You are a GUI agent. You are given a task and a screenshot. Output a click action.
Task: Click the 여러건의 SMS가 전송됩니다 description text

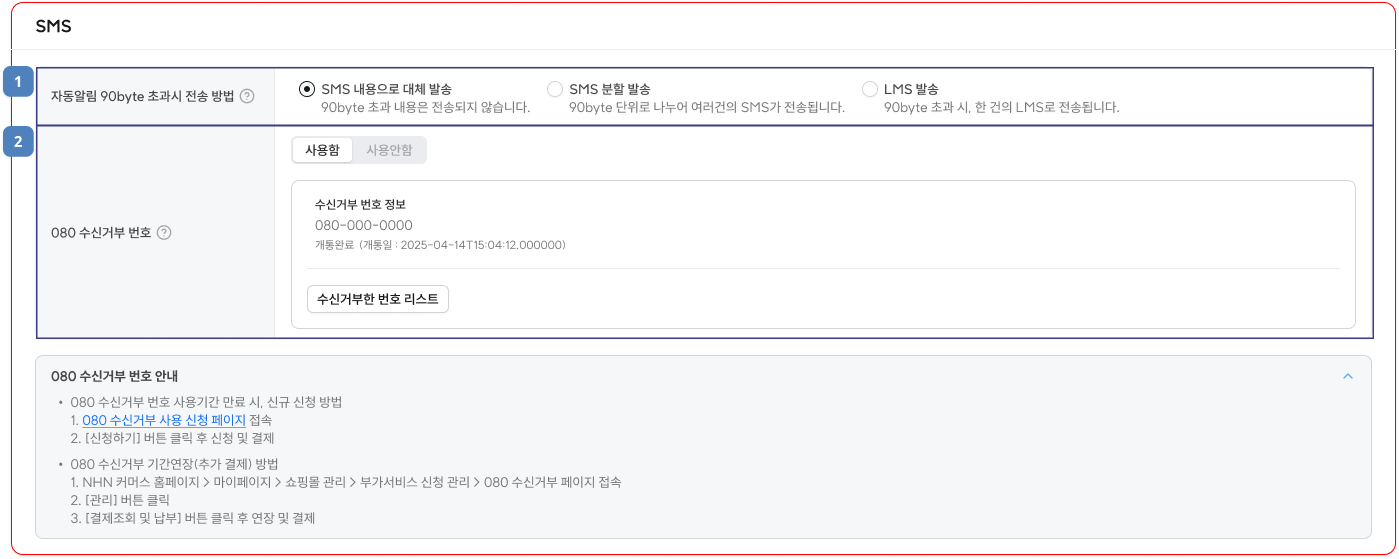pyautogui.click(x=706, y=107)
